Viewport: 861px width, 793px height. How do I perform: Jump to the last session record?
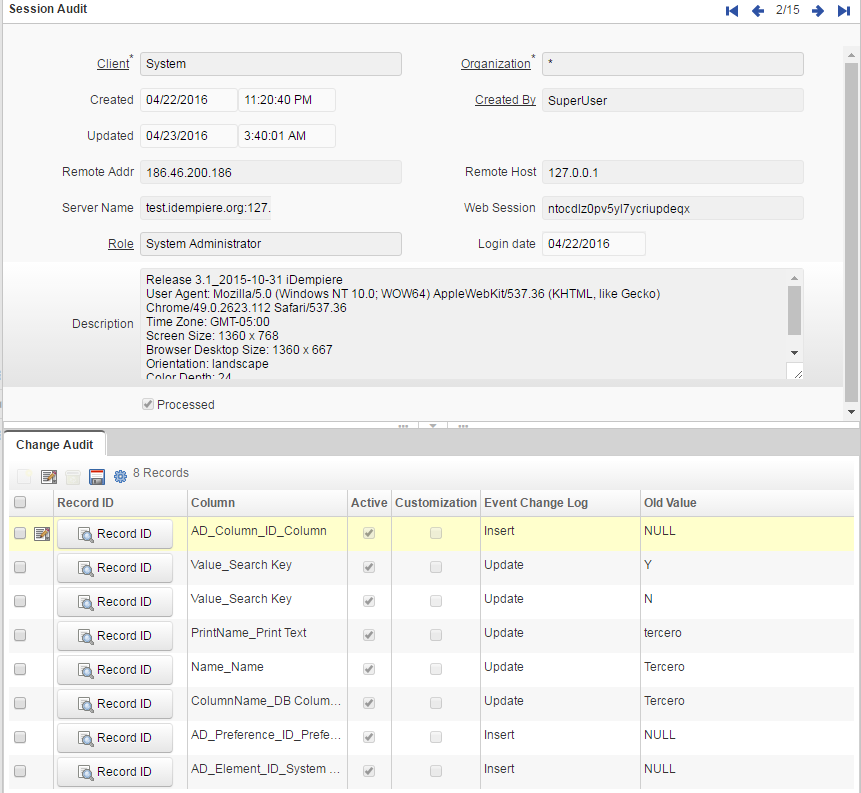click(x=843, y=10)
